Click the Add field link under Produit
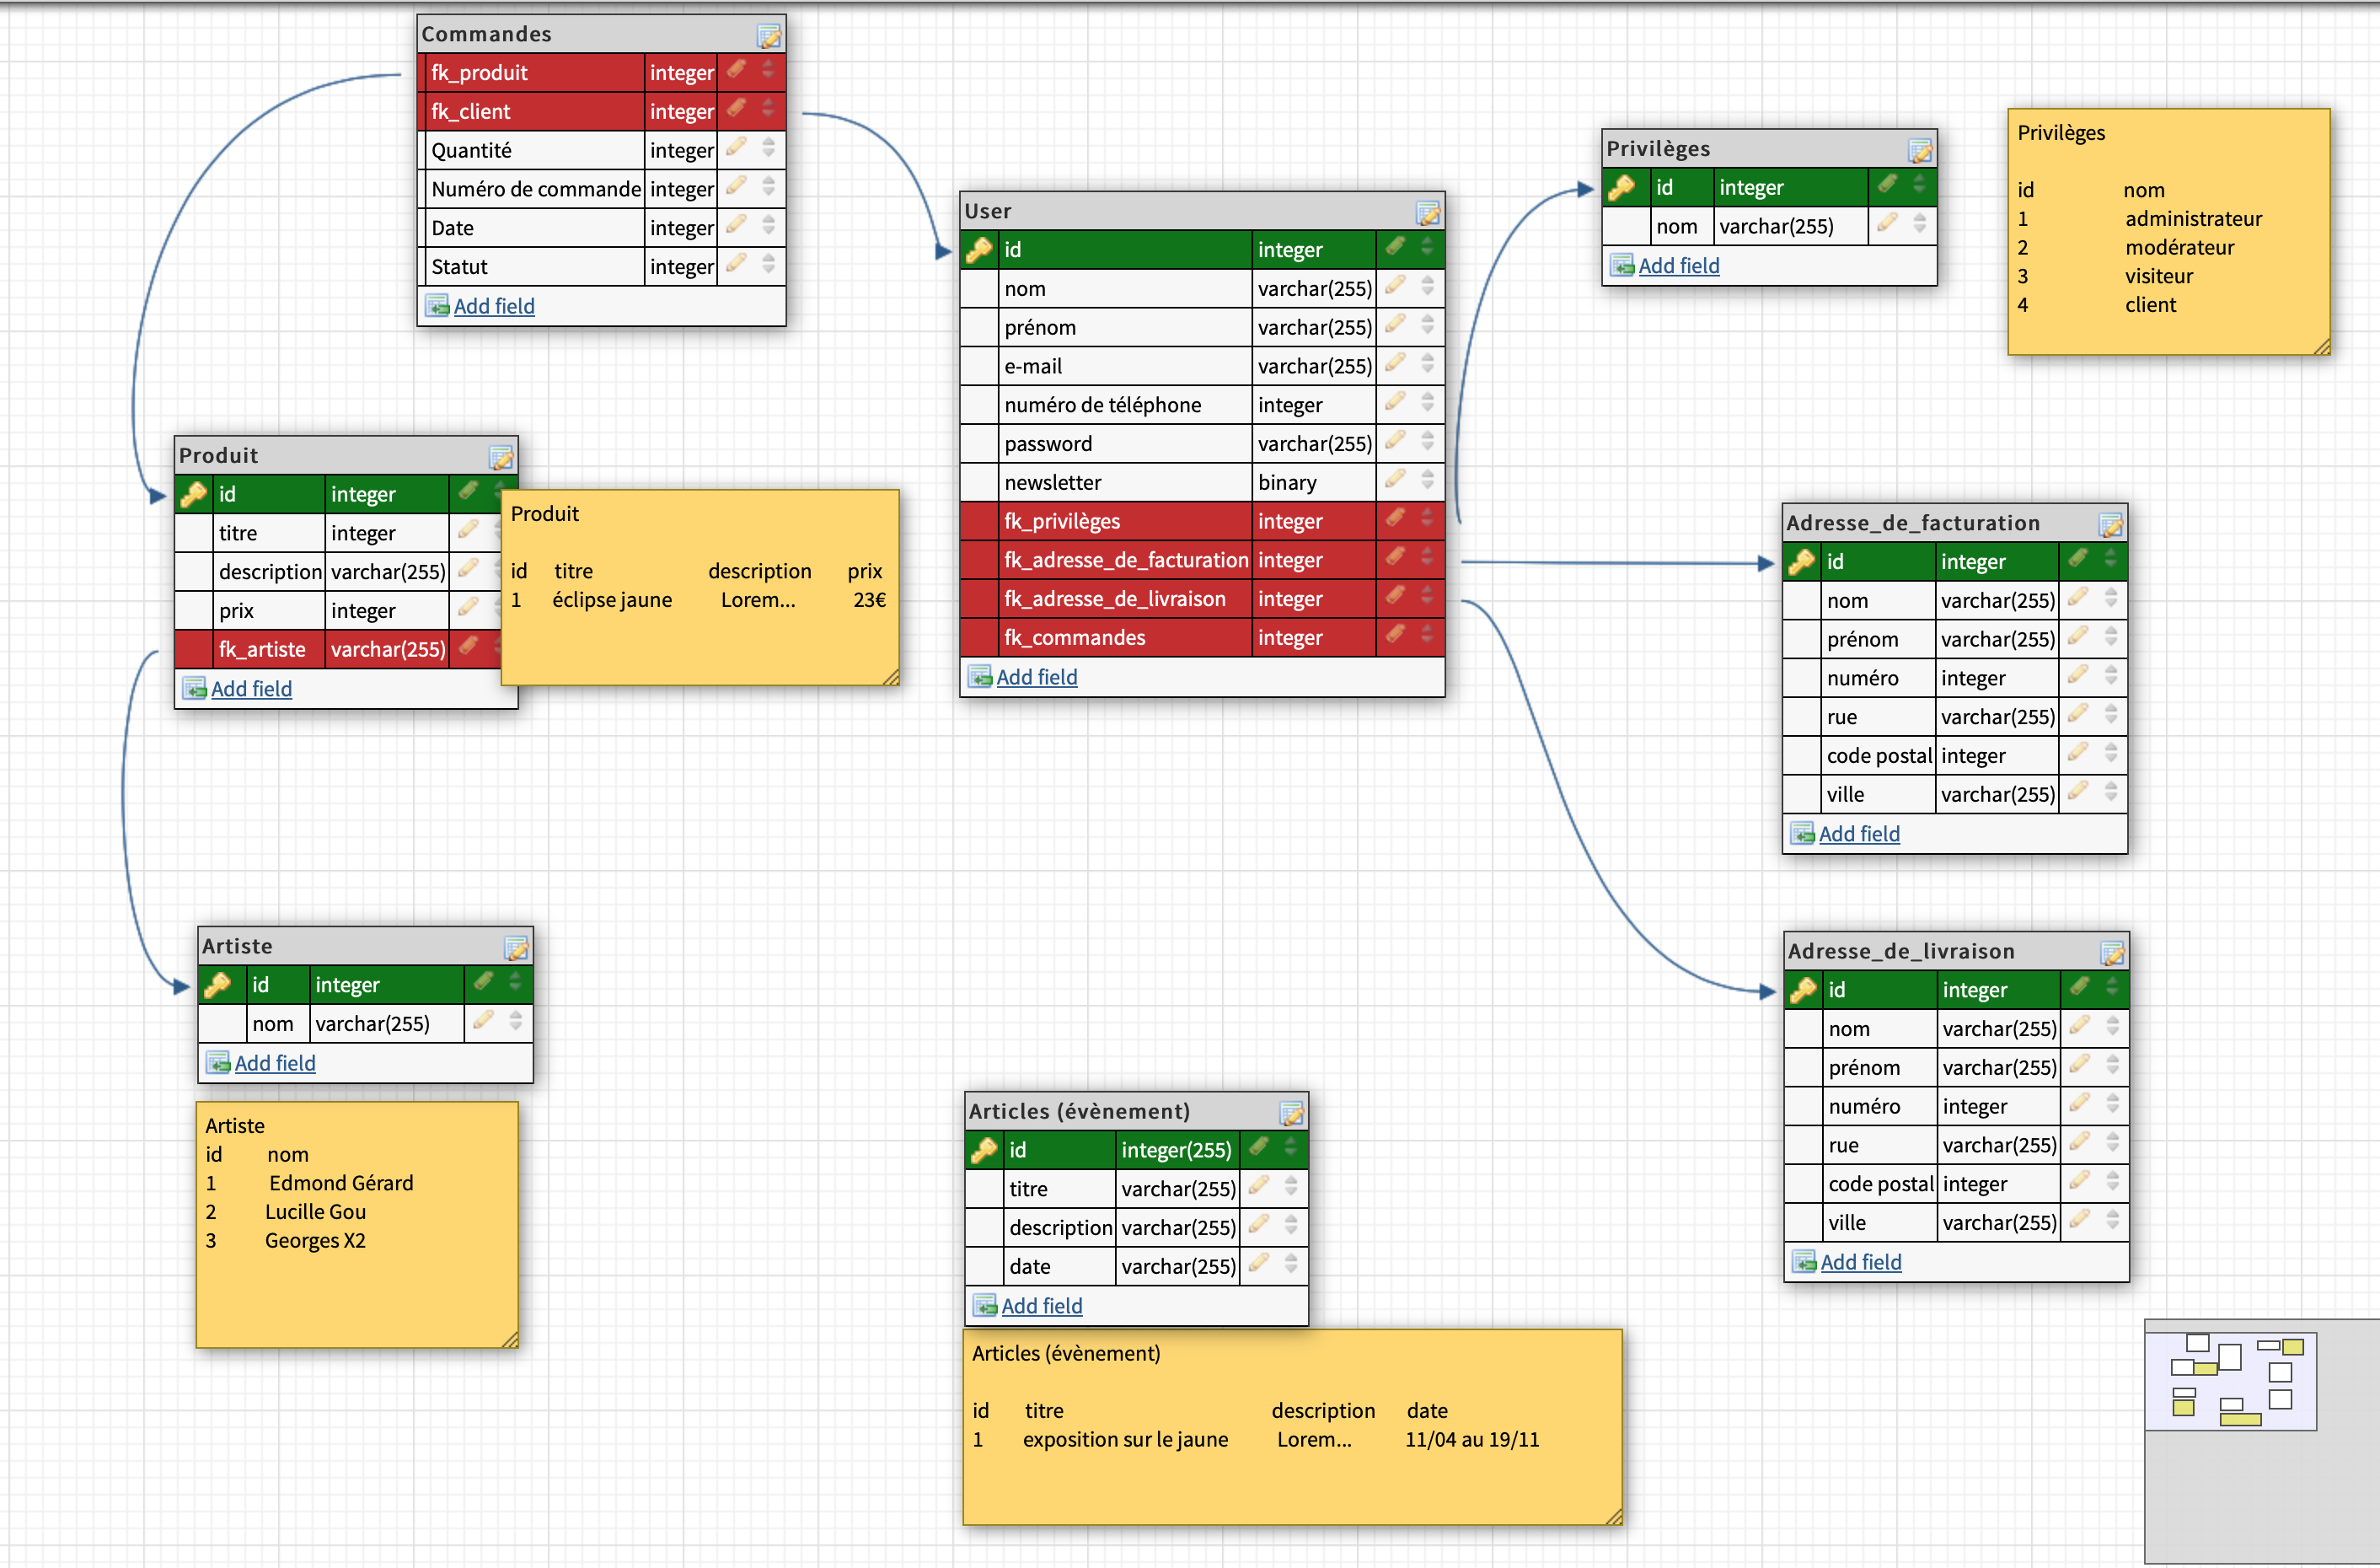2380x1568 pixels. 251,689
